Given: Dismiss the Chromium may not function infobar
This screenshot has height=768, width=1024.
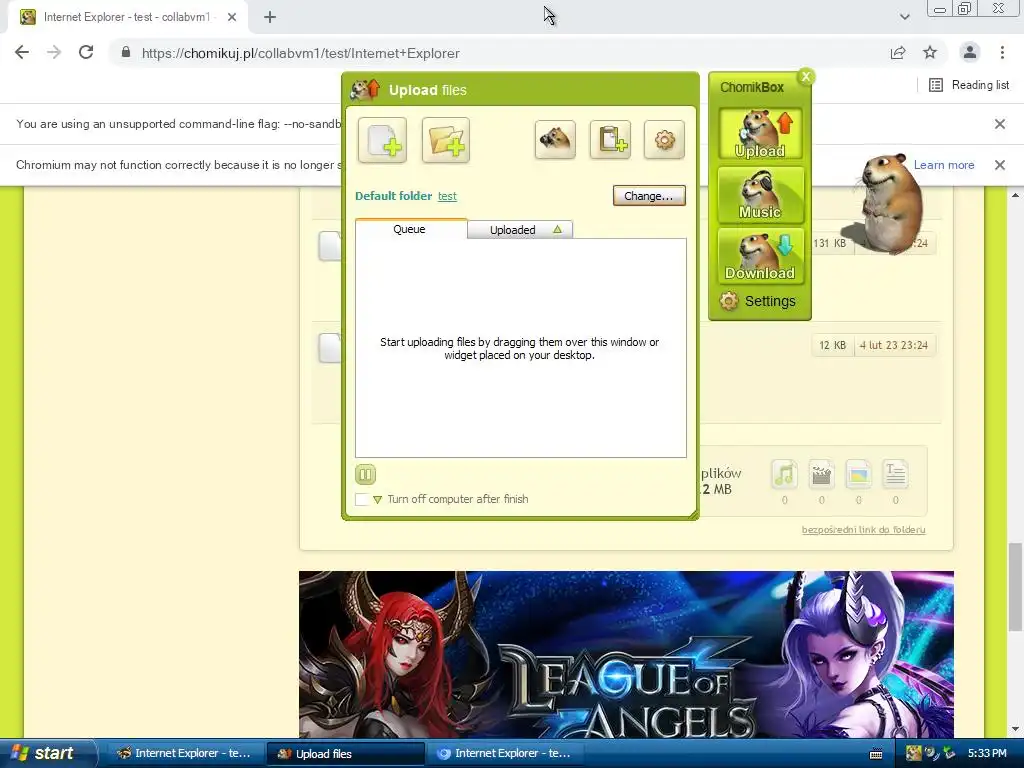Looking at the screenshot, I should coord(1000,165).
